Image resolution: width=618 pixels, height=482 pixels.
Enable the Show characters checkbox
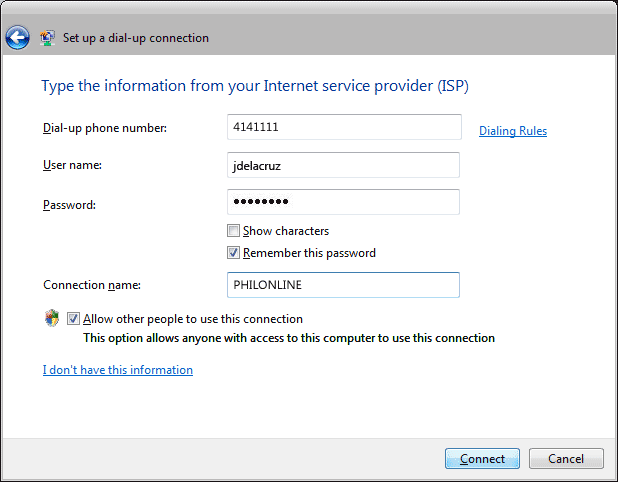[x=233, y=231]
